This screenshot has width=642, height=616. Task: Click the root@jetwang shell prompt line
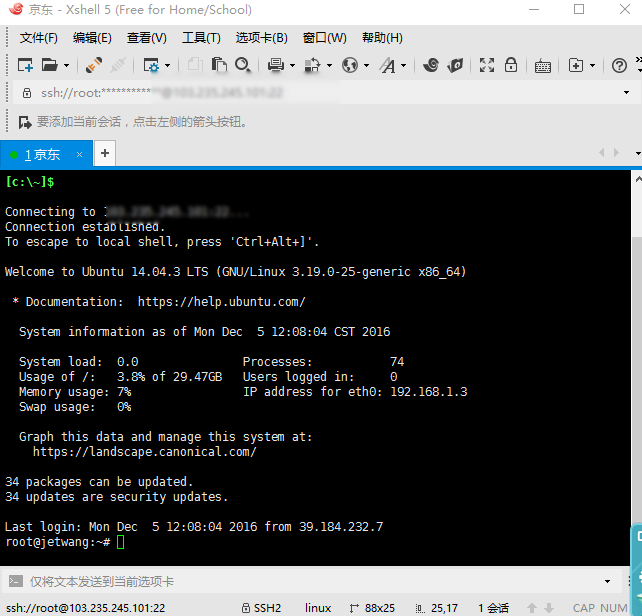65,542
